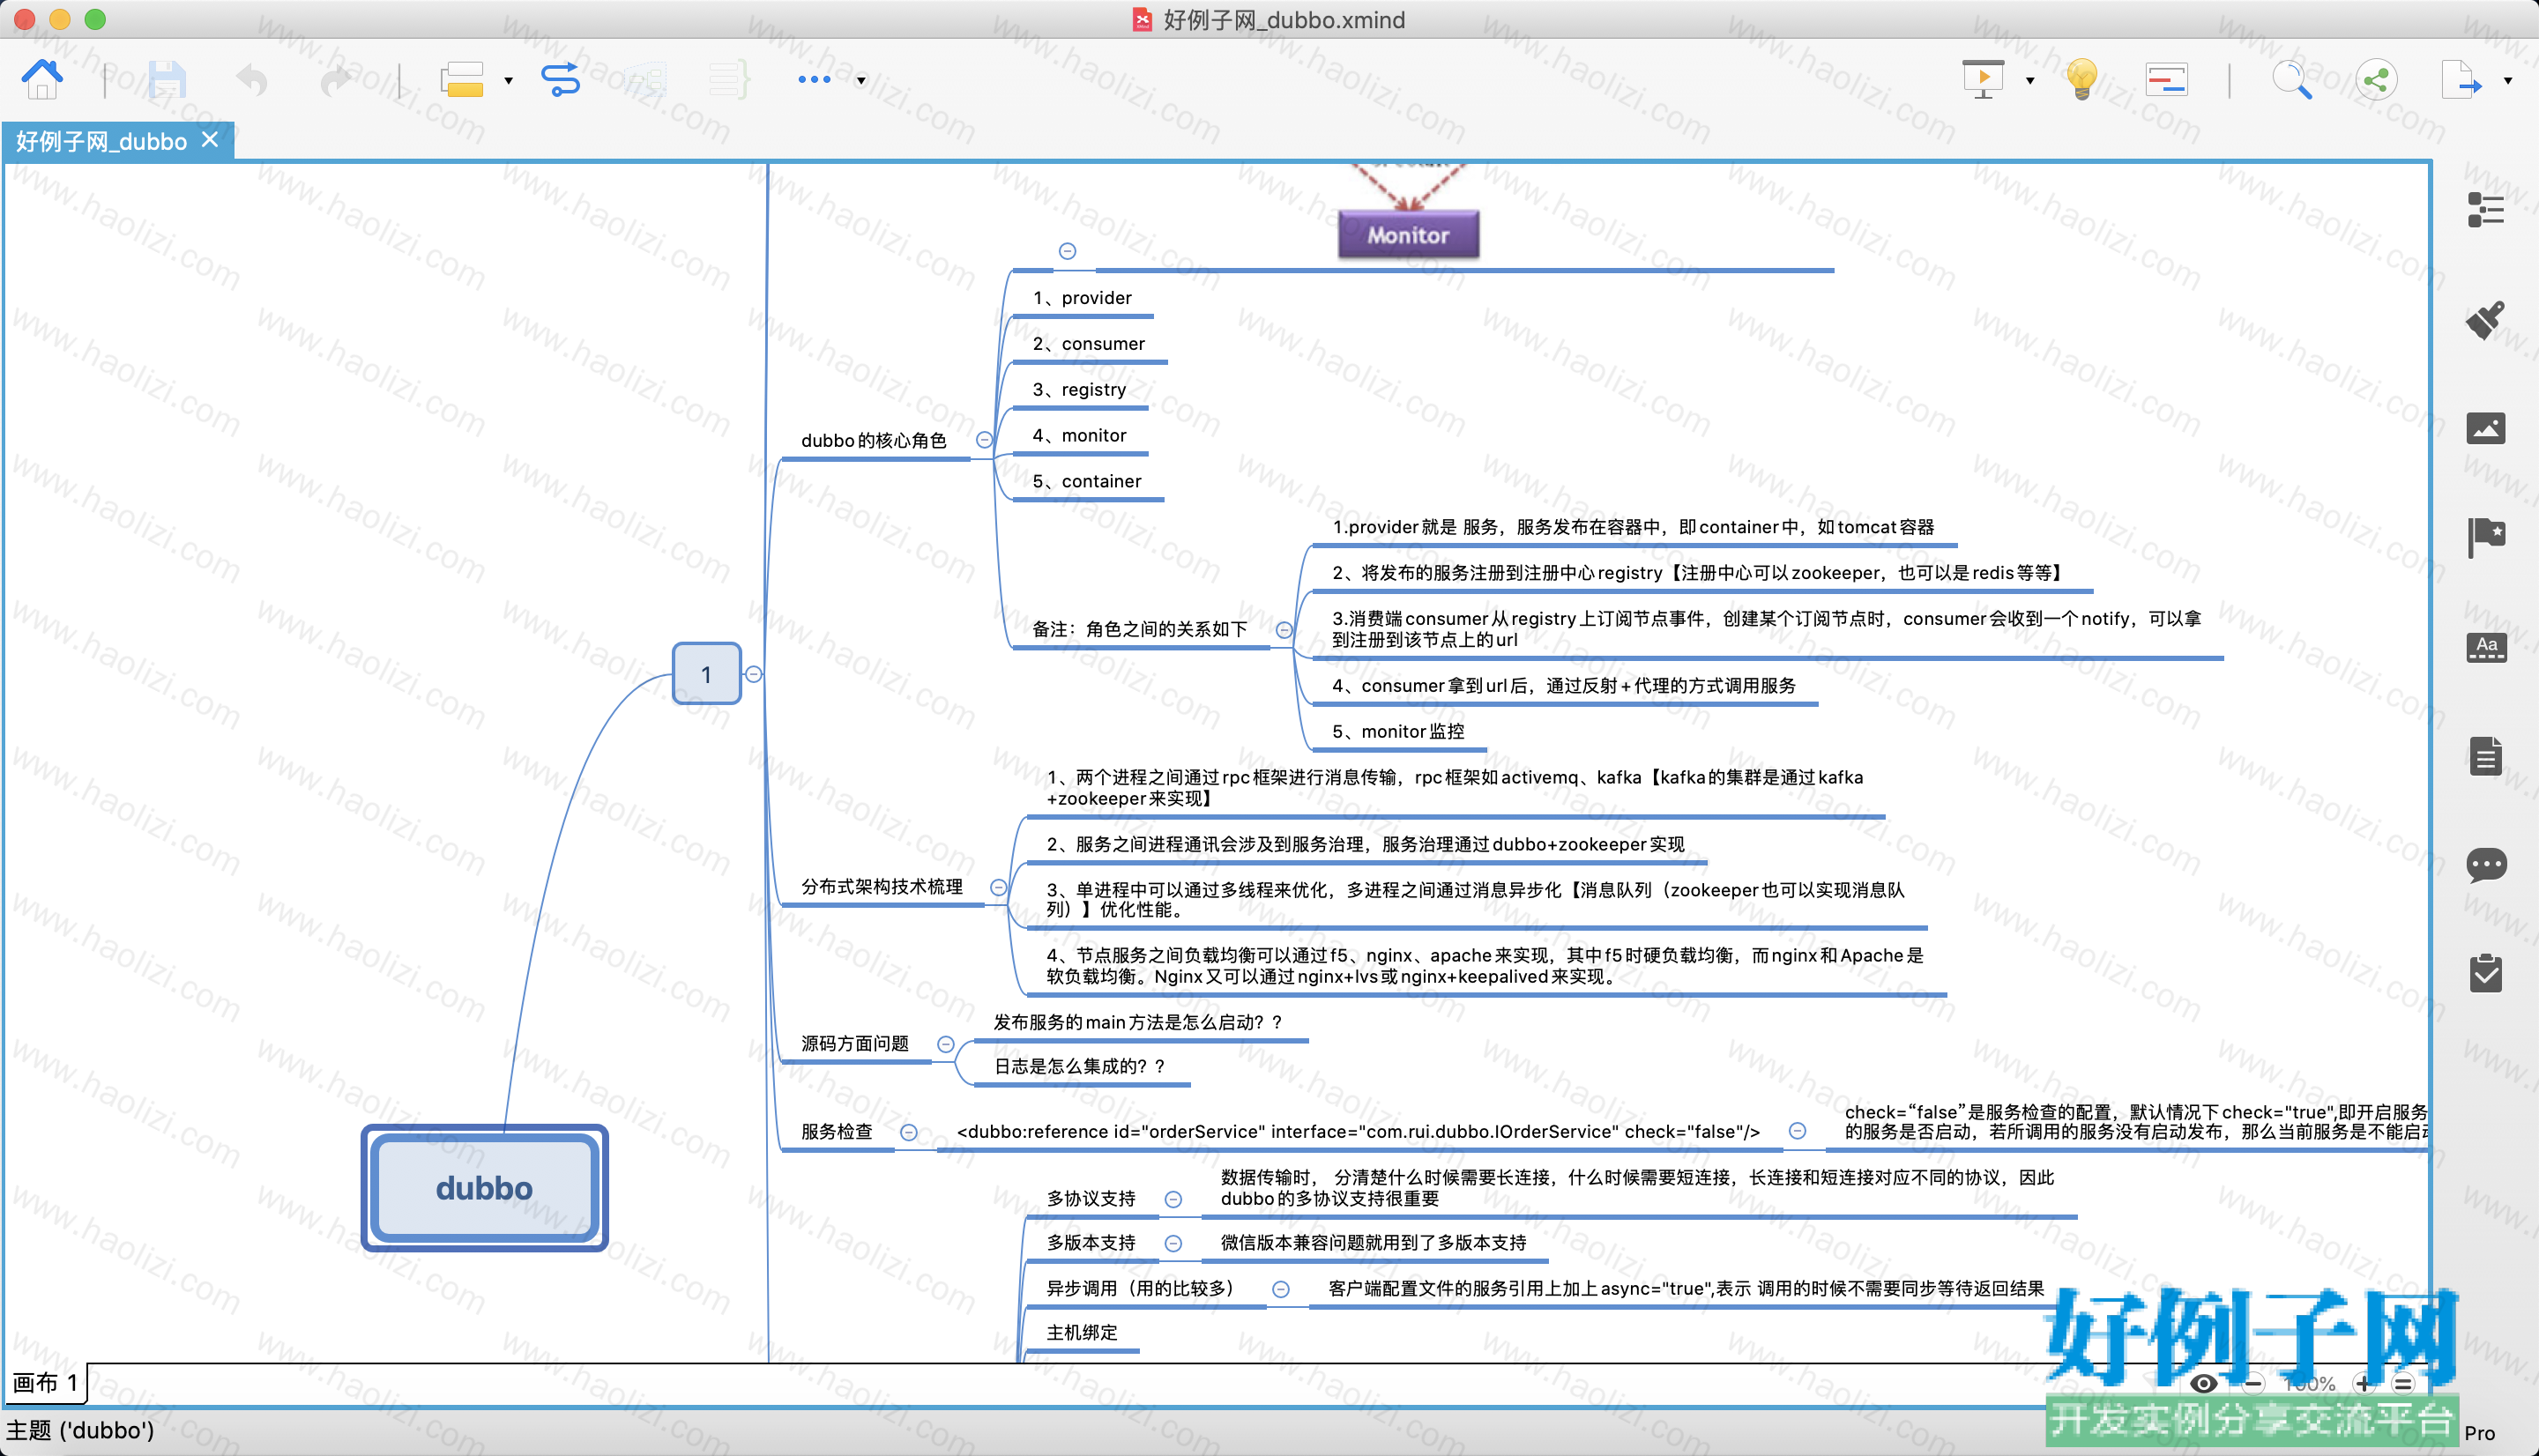Select the 5、monitor监控 topic

tap(1398, 732)
